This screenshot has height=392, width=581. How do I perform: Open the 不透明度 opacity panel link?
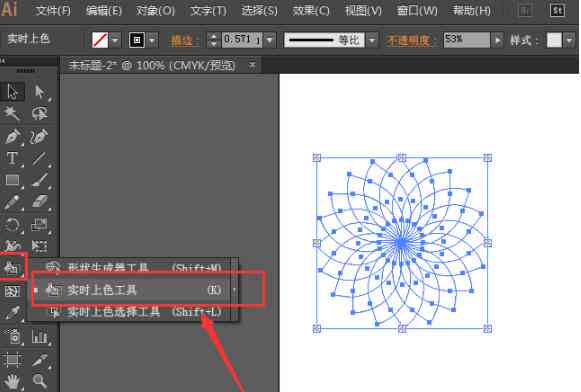click(x=409, y=40)
